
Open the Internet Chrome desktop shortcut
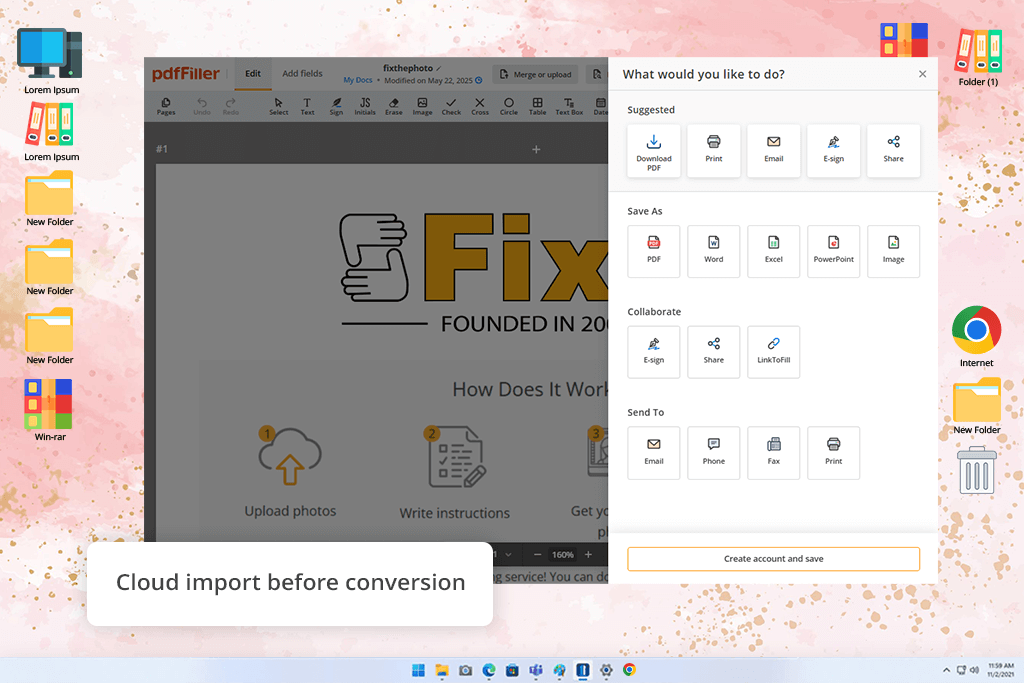point(976,337)
